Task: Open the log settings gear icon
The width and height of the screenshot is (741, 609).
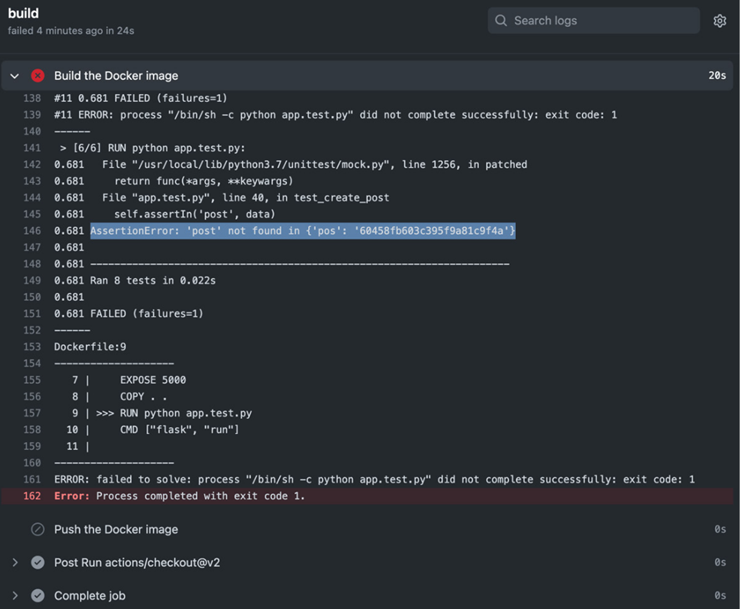Action: coord(719,21)
